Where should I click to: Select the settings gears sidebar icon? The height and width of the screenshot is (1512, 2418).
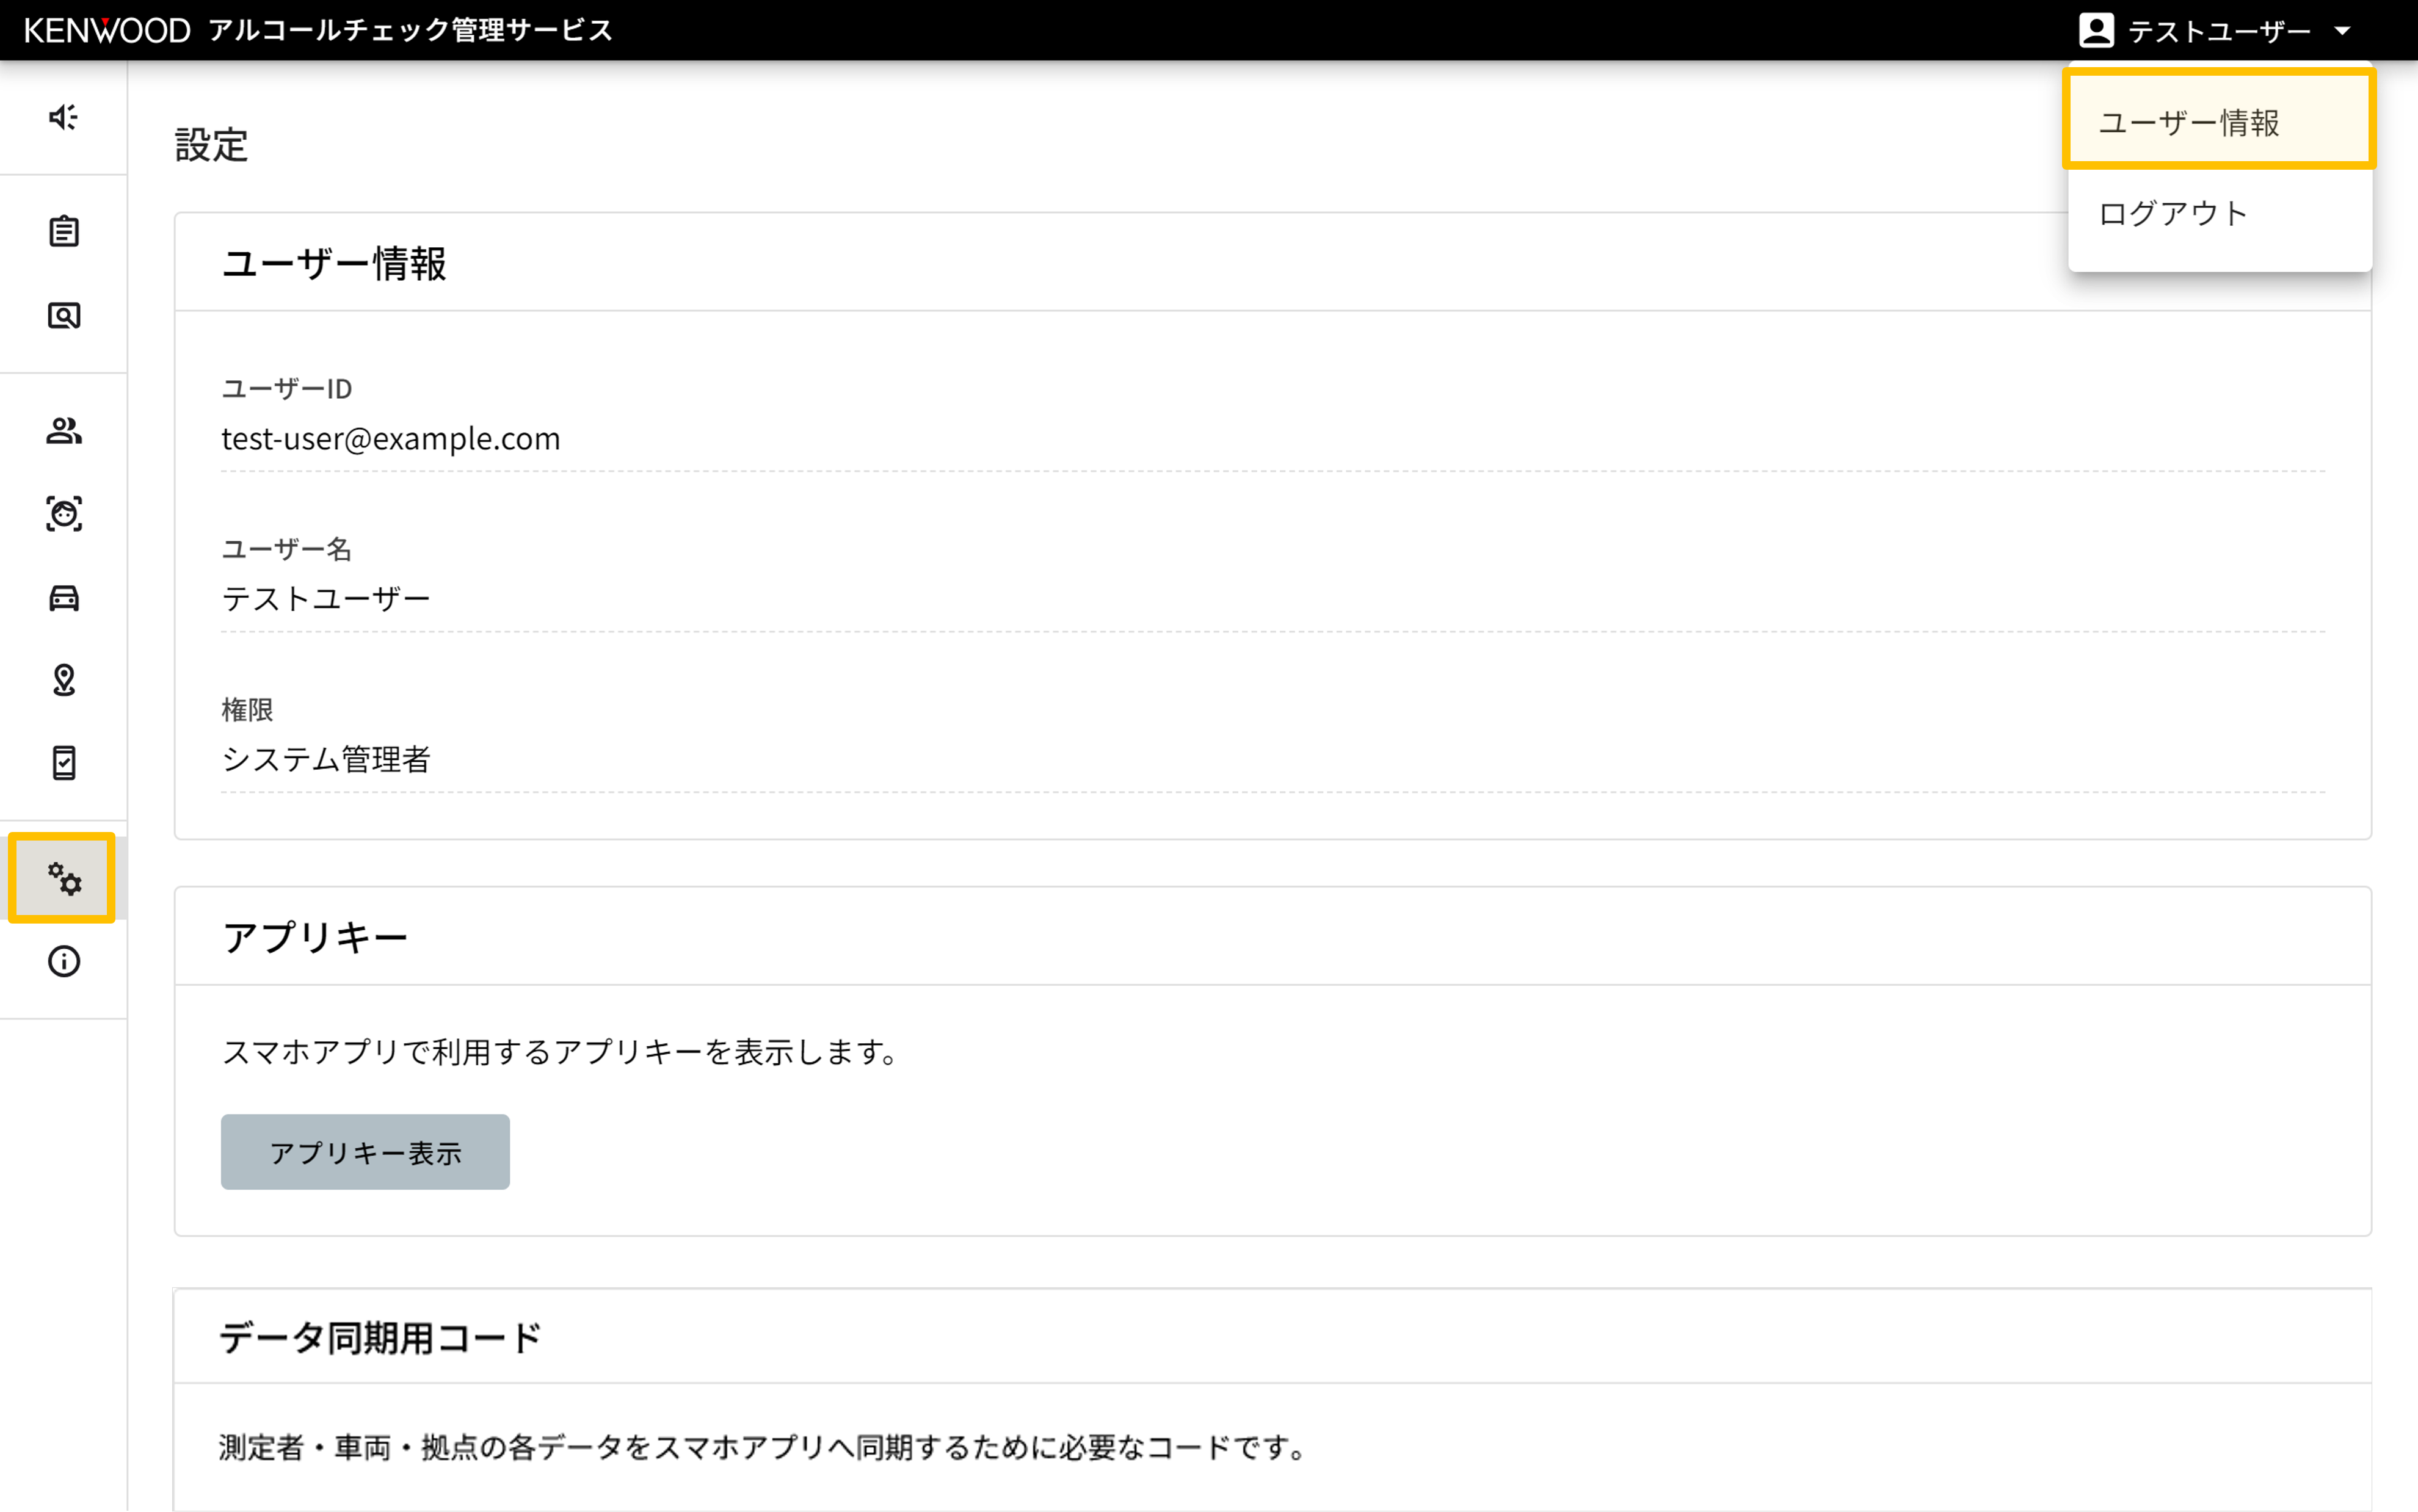pyautogui.click(x=63, y=879)
